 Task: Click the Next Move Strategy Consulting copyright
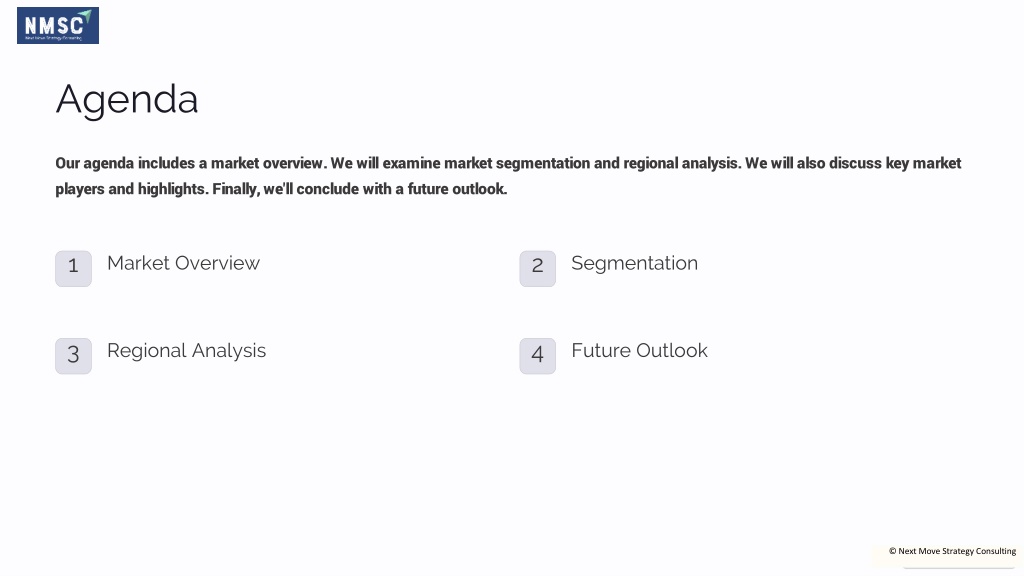pos(952,551)
